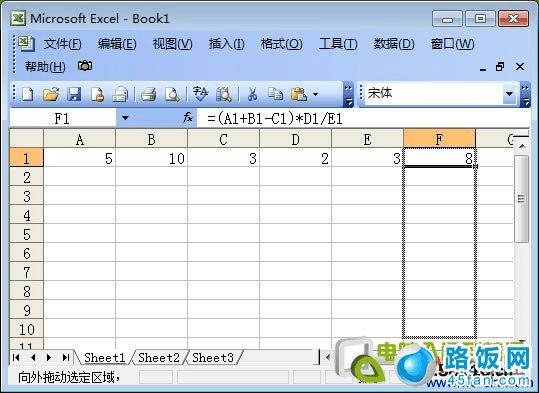Click the Permission icon in toolbar
539x393 pixels.
(97, 94)
